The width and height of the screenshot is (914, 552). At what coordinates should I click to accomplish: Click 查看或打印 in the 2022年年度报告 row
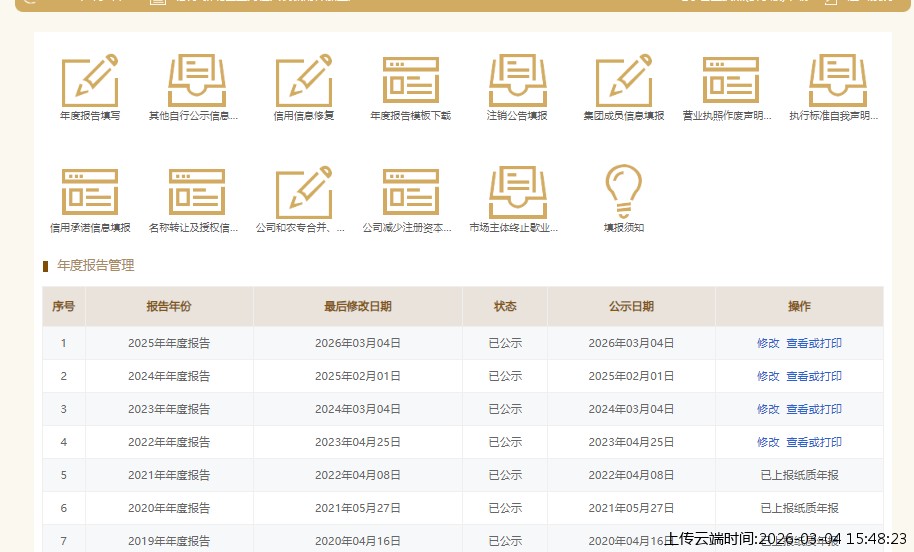point(814,442)
